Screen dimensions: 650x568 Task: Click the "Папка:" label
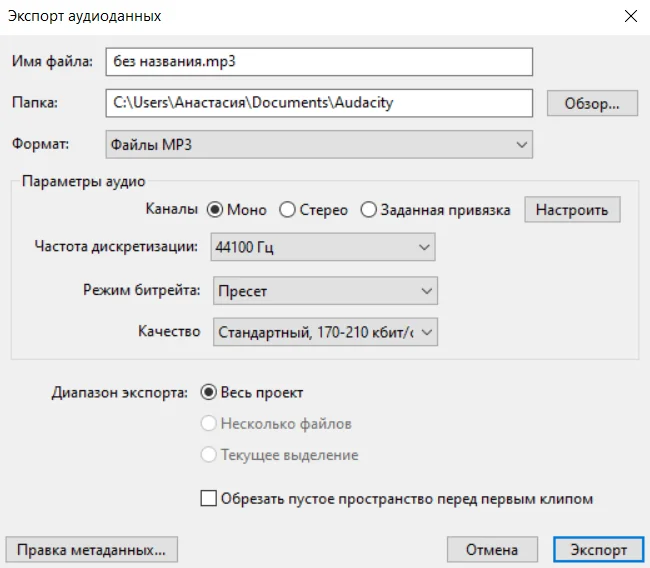click(35, 102)
